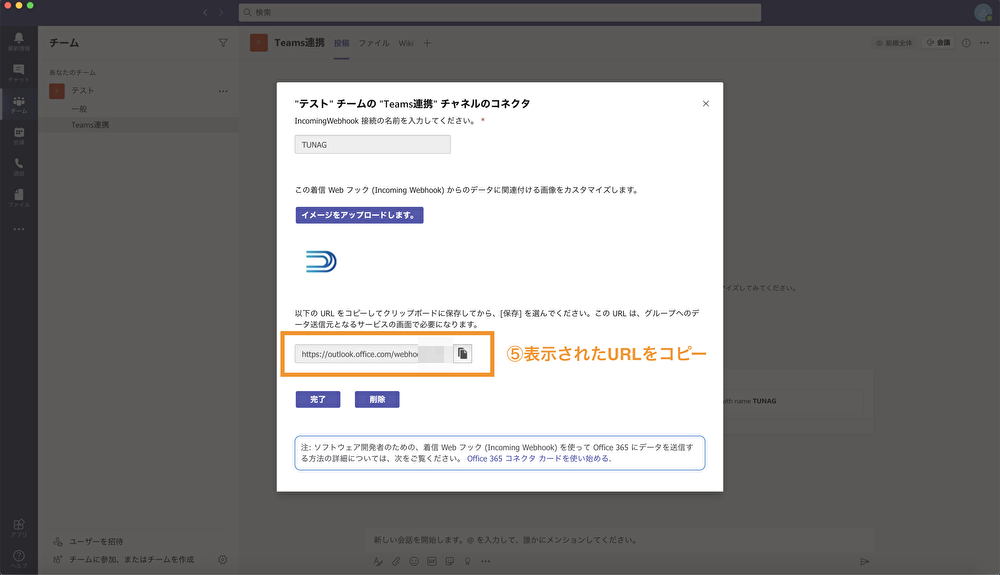Open the text format icon in composer

pyautogui.click(x=378, y=562)
